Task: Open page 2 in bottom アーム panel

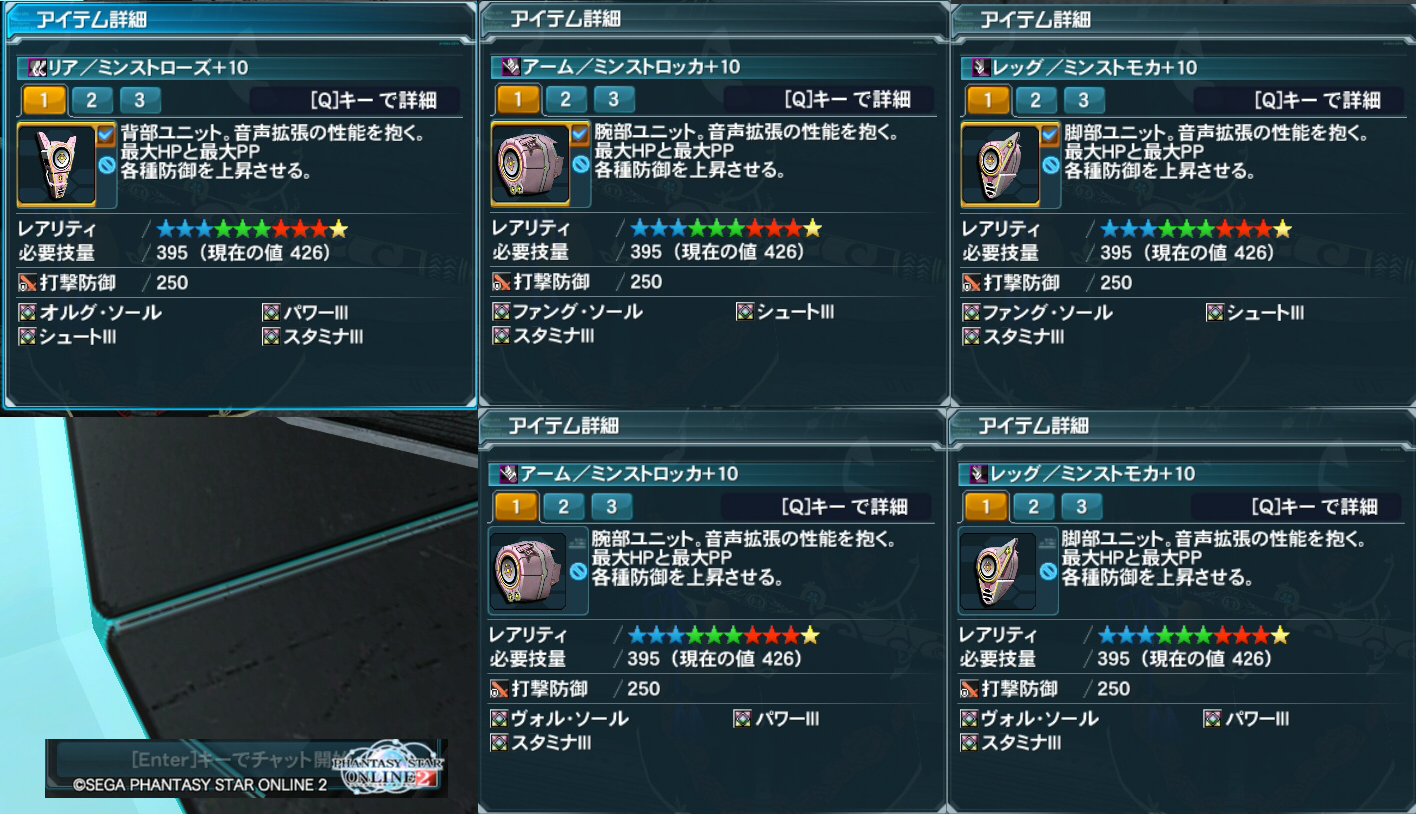Action: 563,506
